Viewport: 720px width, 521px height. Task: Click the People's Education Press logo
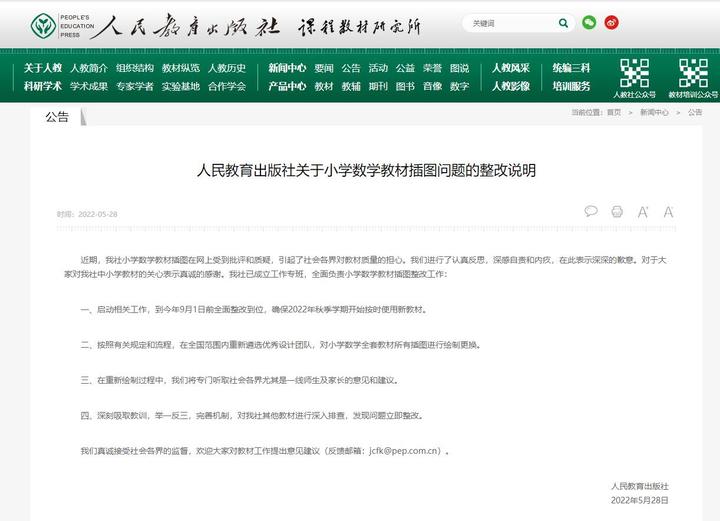tap(60, 24)
